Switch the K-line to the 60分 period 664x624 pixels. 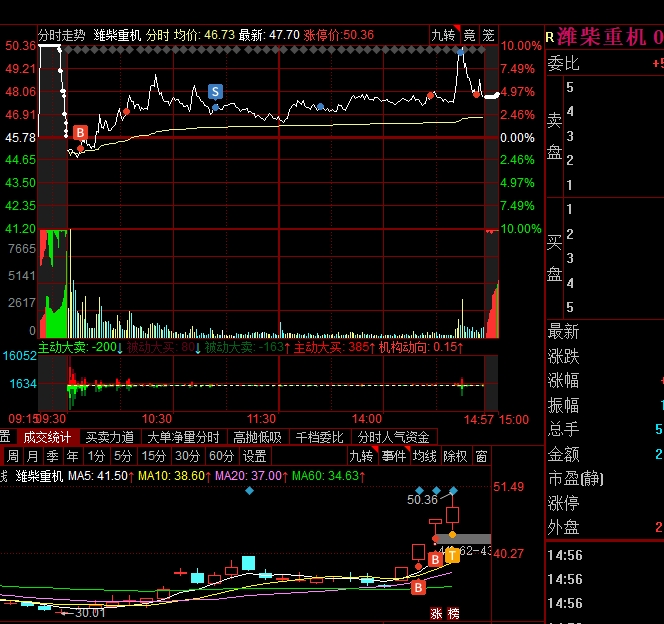pyautogui.click(x=221, y=456)
